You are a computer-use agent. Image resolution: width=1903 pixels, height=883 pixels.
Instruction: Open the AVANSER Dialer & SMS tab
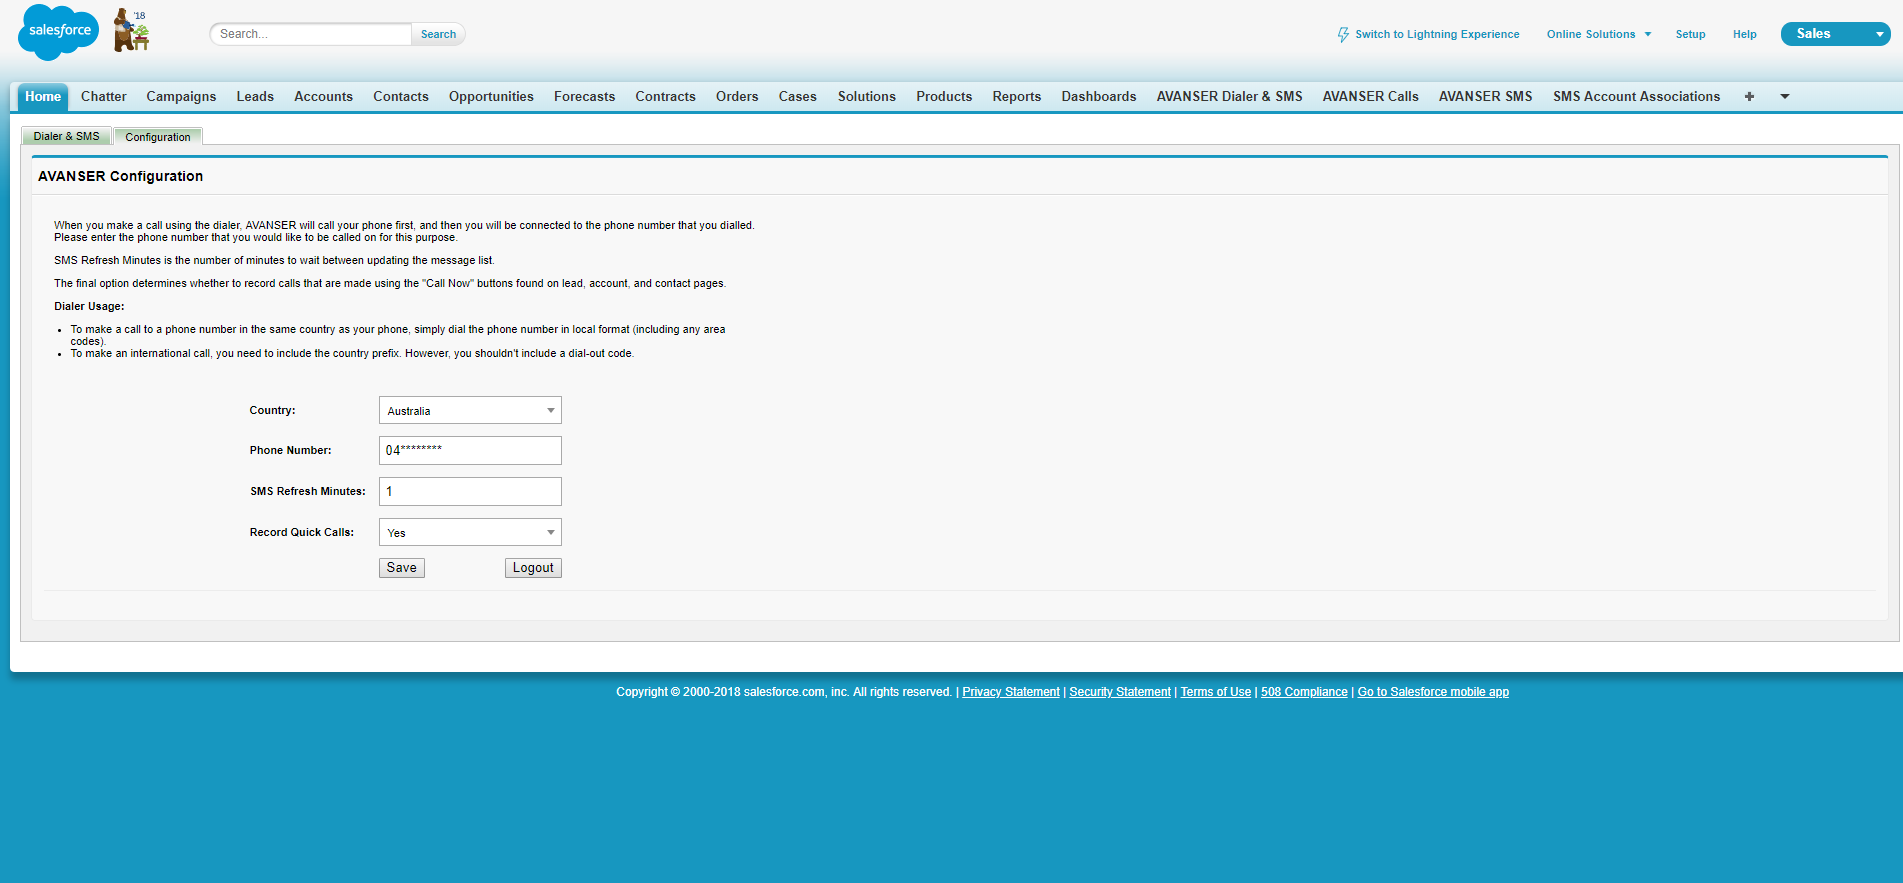(x=1230, y=97)
